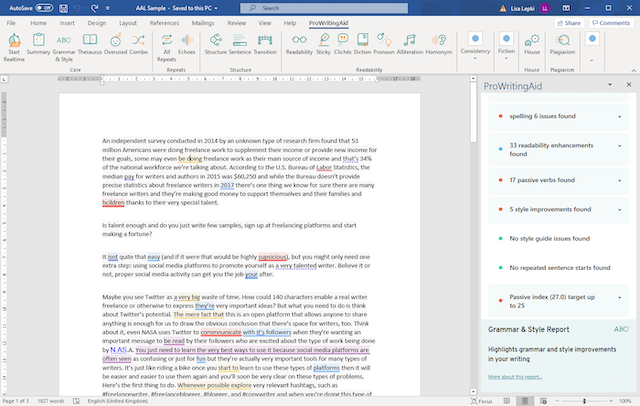The width and height of the screenshot is (640, 406).
Task: Switch to the Home tab
Action: coord(38,23)
